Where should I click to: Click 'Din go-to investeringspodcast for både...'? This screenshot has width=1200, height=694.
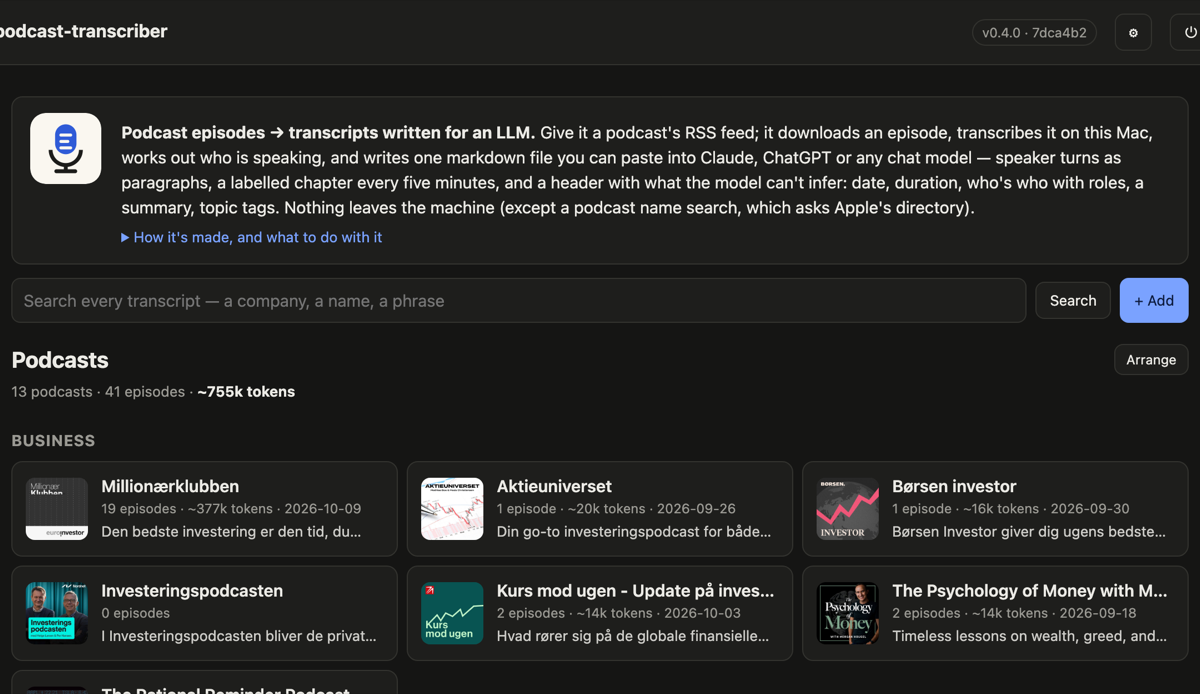tap(634, 532)
